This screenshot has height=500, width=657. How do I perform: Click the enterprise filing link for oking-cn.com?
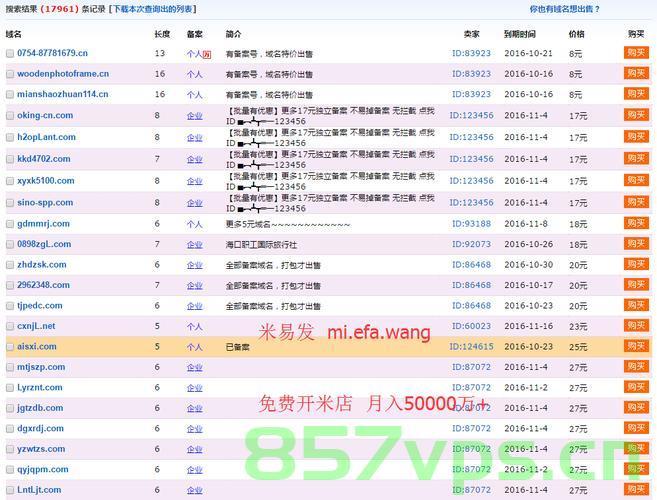click(x=195, y=116)
